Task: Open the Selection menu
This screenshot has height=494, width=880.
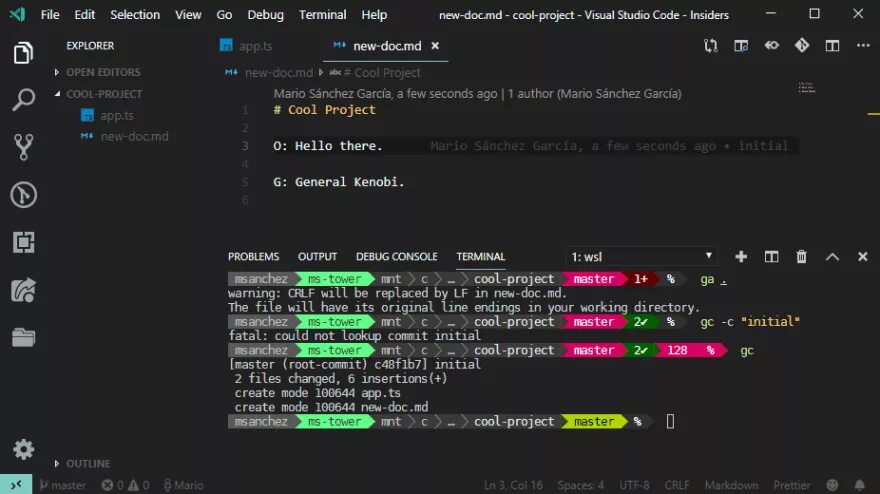Action: click(x=135, y=15)
